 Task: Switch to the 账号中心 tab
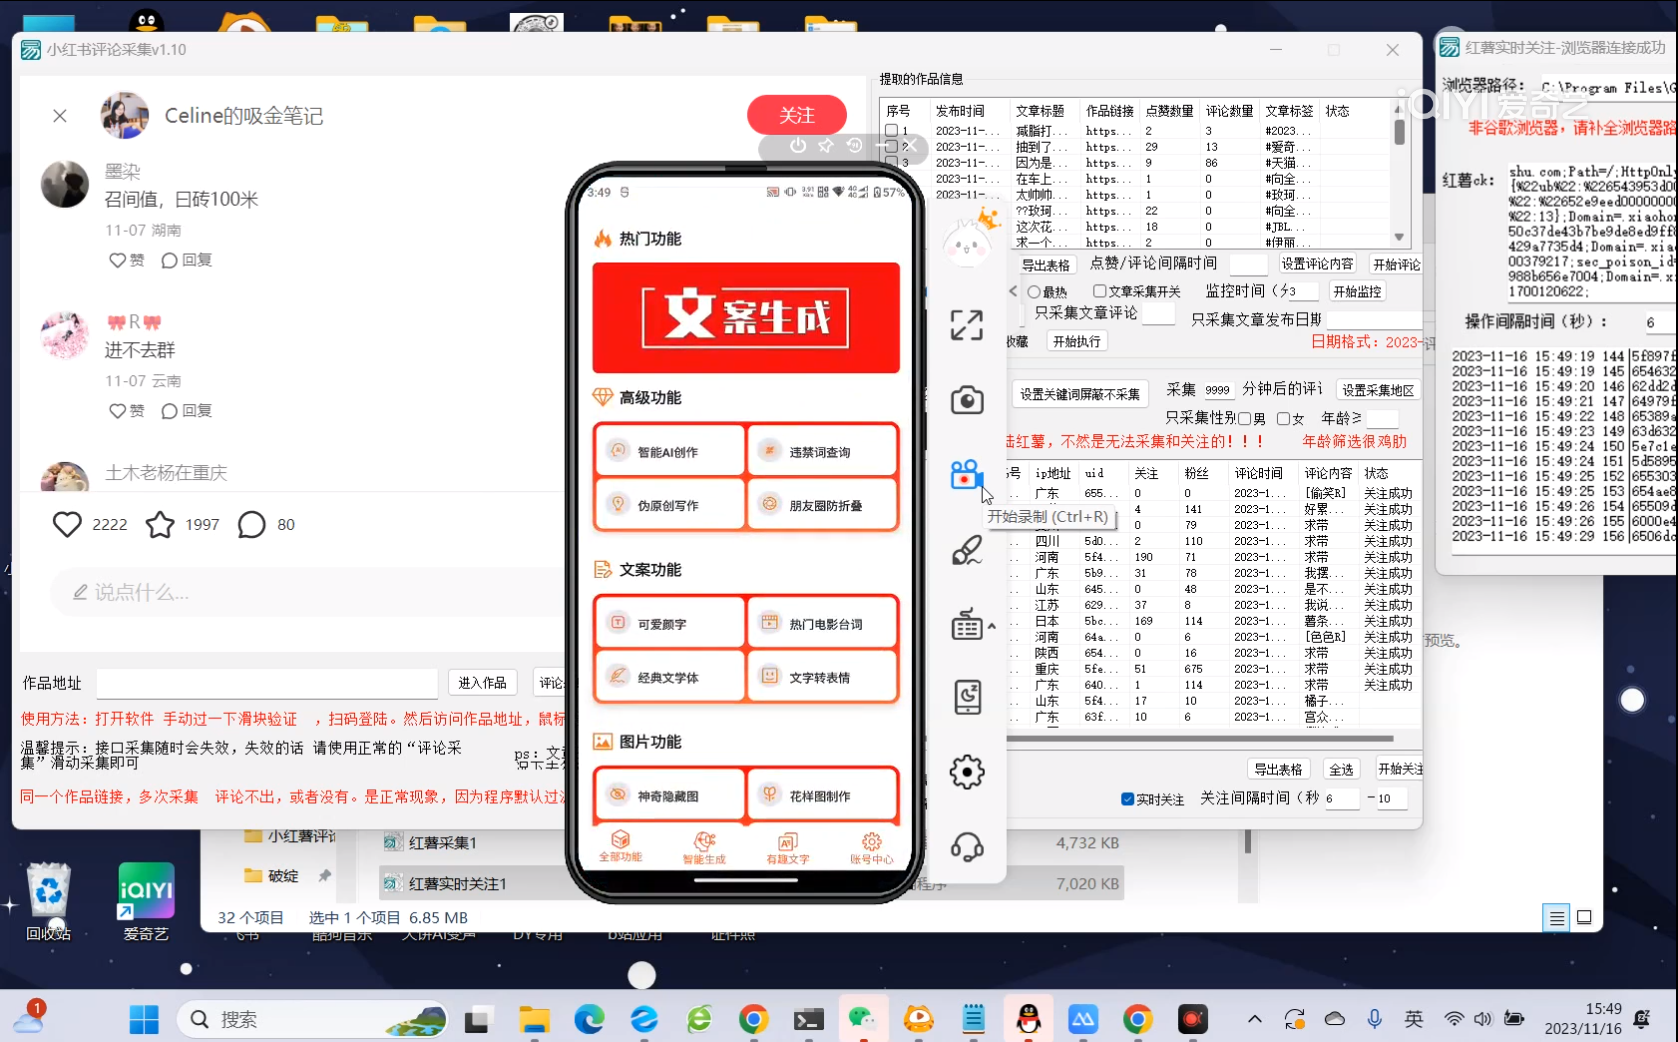tap(870, 847)
